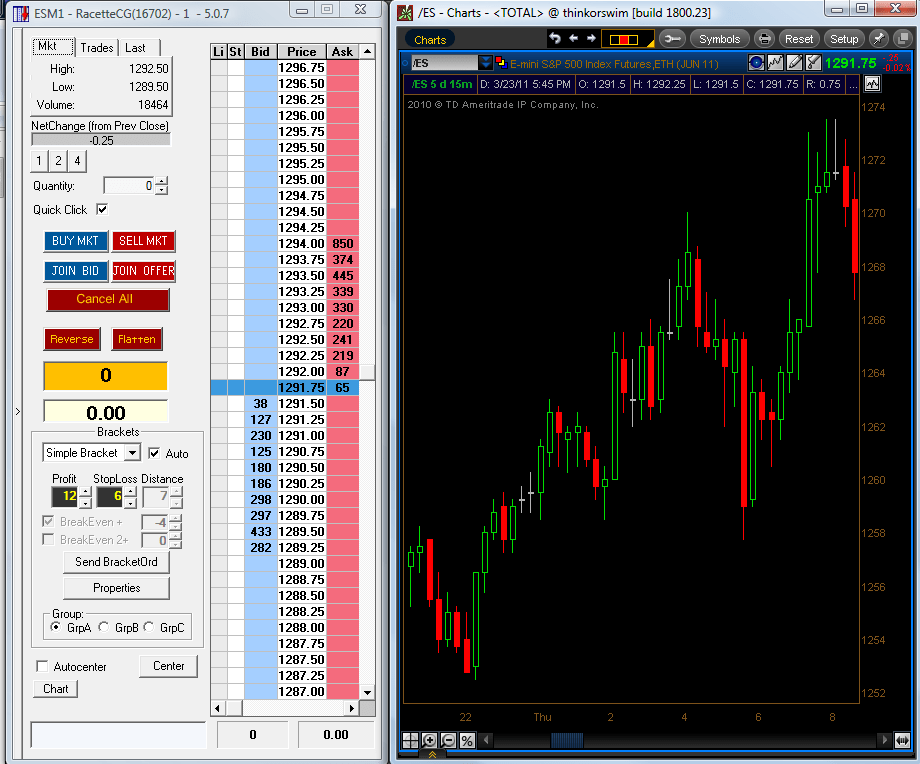Click the percent scale icon below the chart
This screenshot has width=920, height=764.
[466, 740]
